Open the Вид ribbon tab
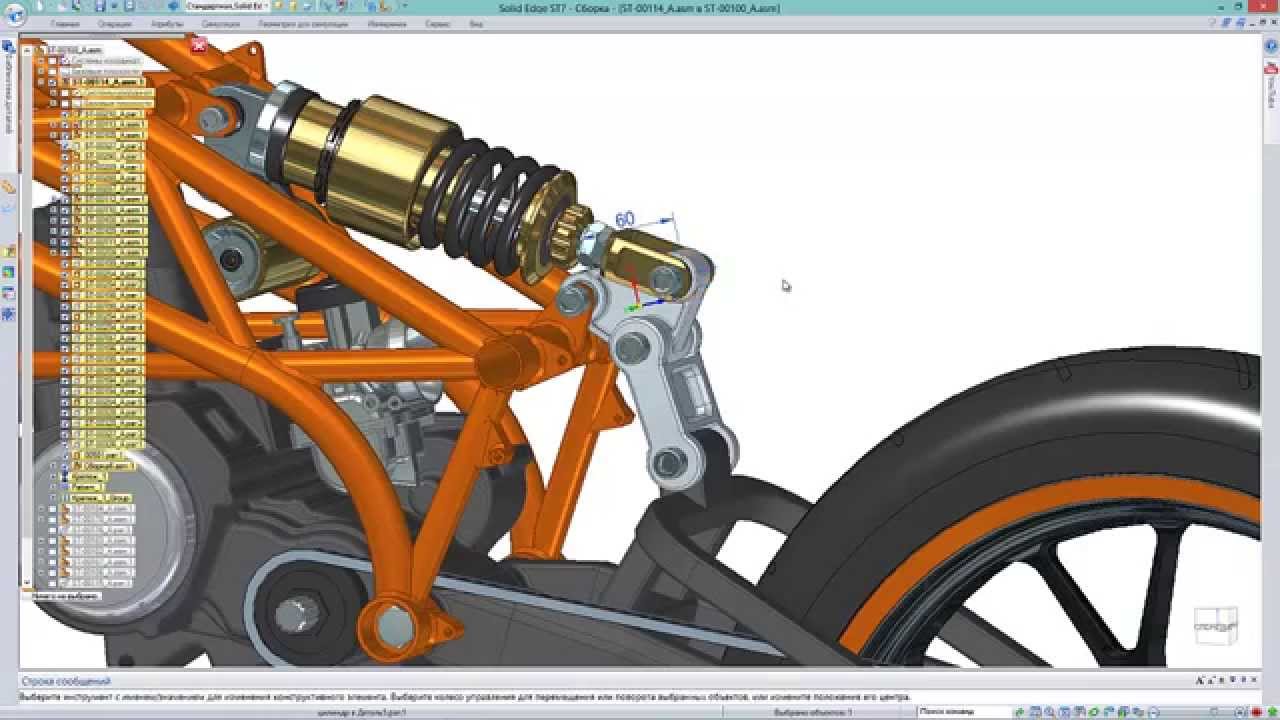The height and width of the screenshot is (720, 1280). [476, 22]
